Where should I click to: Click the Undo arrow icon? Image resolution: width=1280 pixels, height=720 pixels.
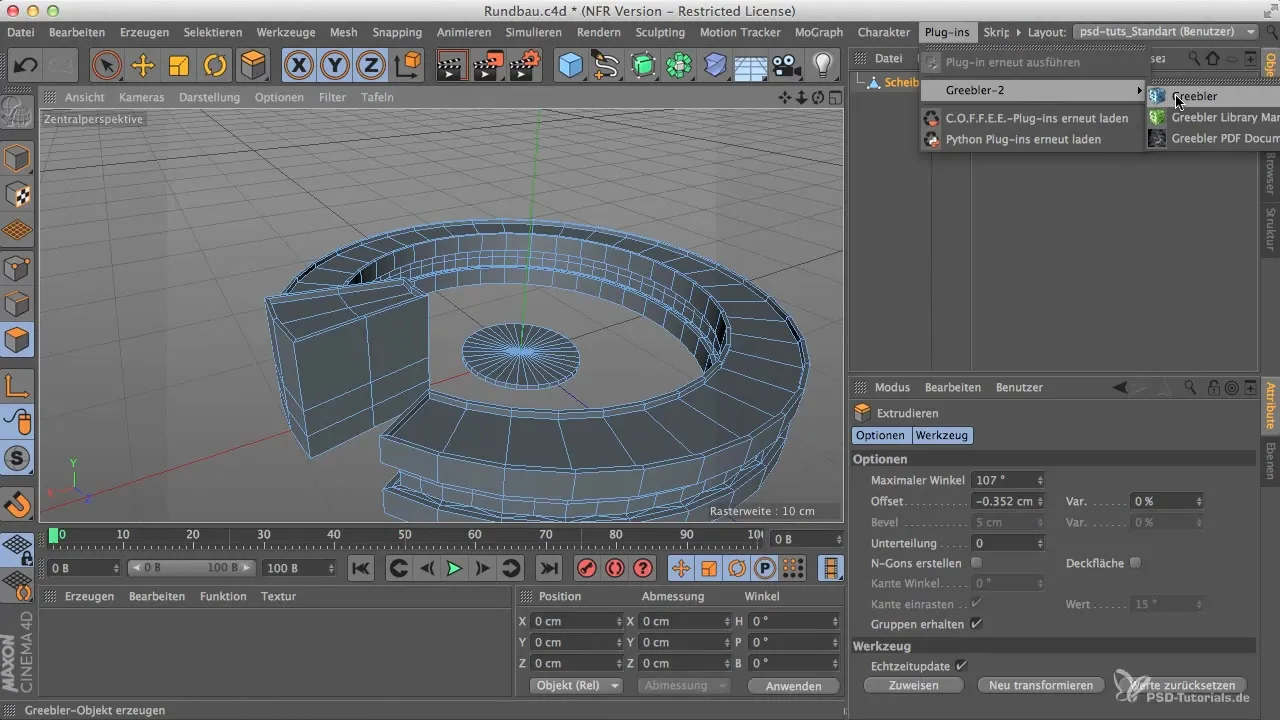pos(26,66)
